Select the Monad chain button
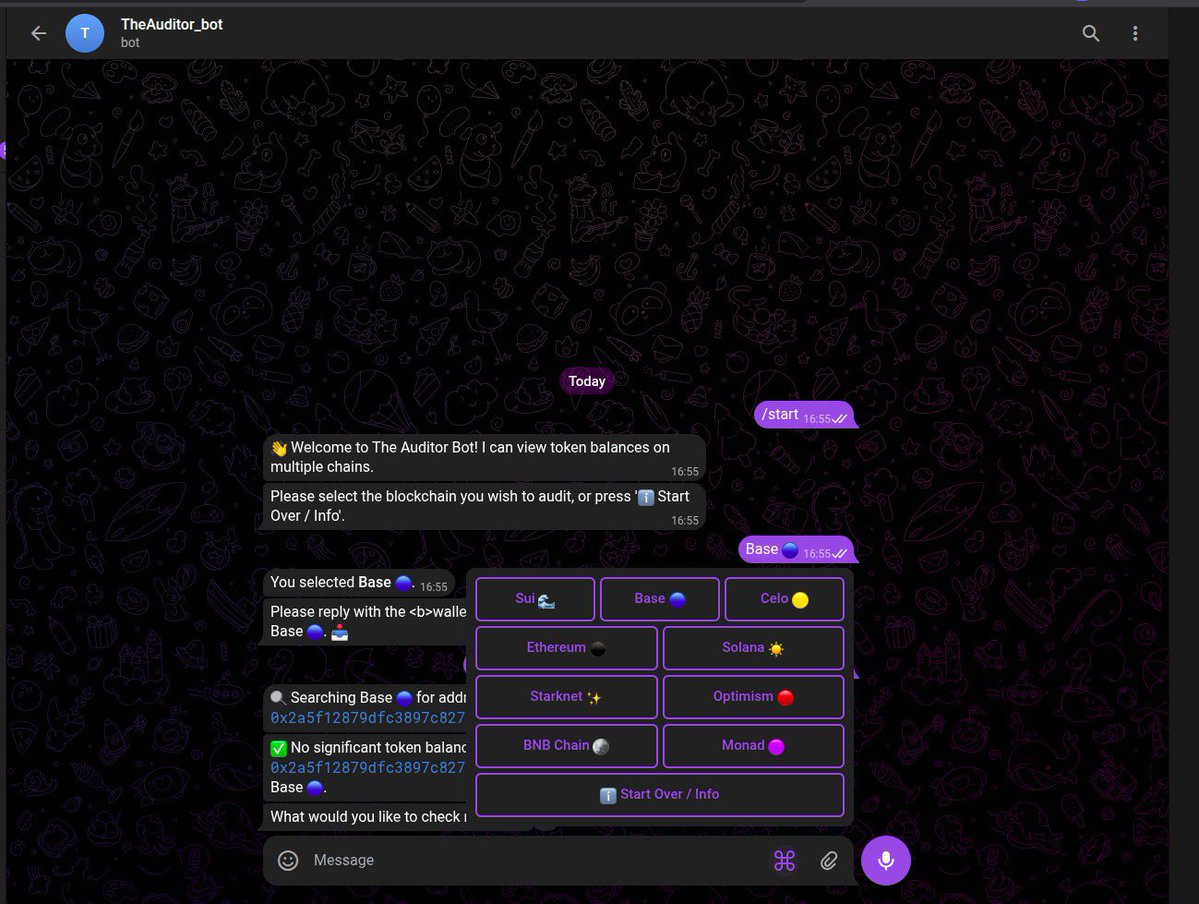The image size is (1199, 904). (753, 746)
